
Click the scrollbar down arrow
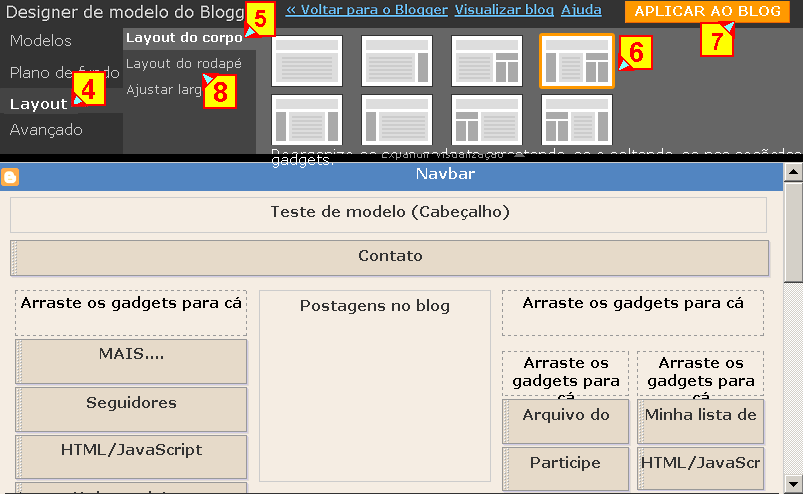click(793, 483)
